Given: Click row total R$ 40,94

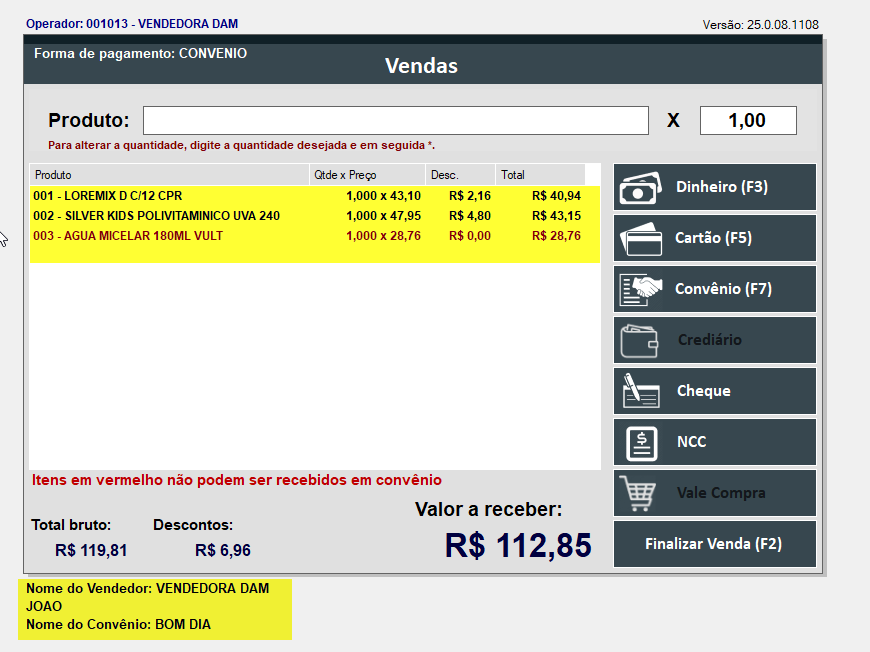Looking at the screenshot, I should [x=557, y=196].
